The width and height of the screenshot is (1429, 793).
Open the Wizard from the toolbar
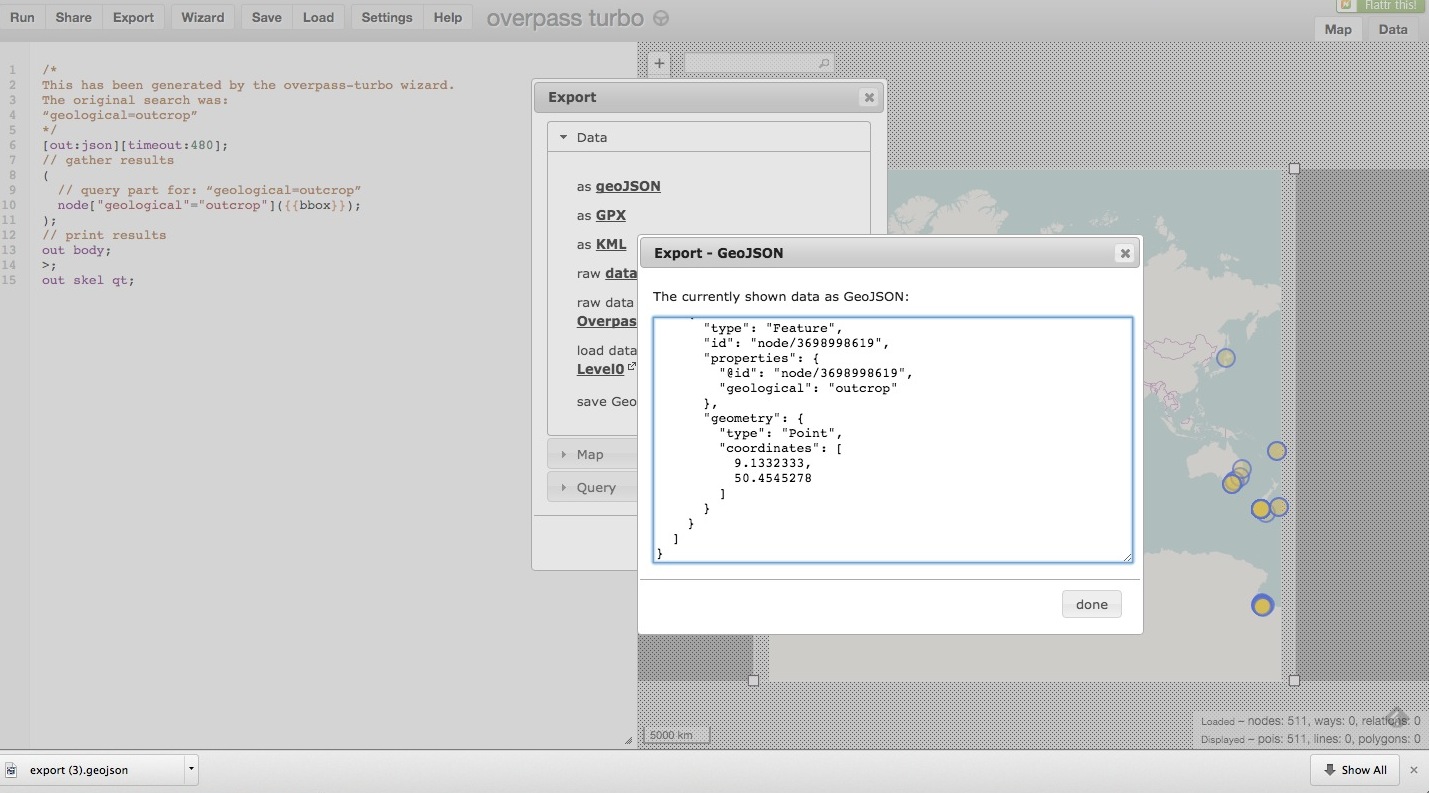coord(202,17)
